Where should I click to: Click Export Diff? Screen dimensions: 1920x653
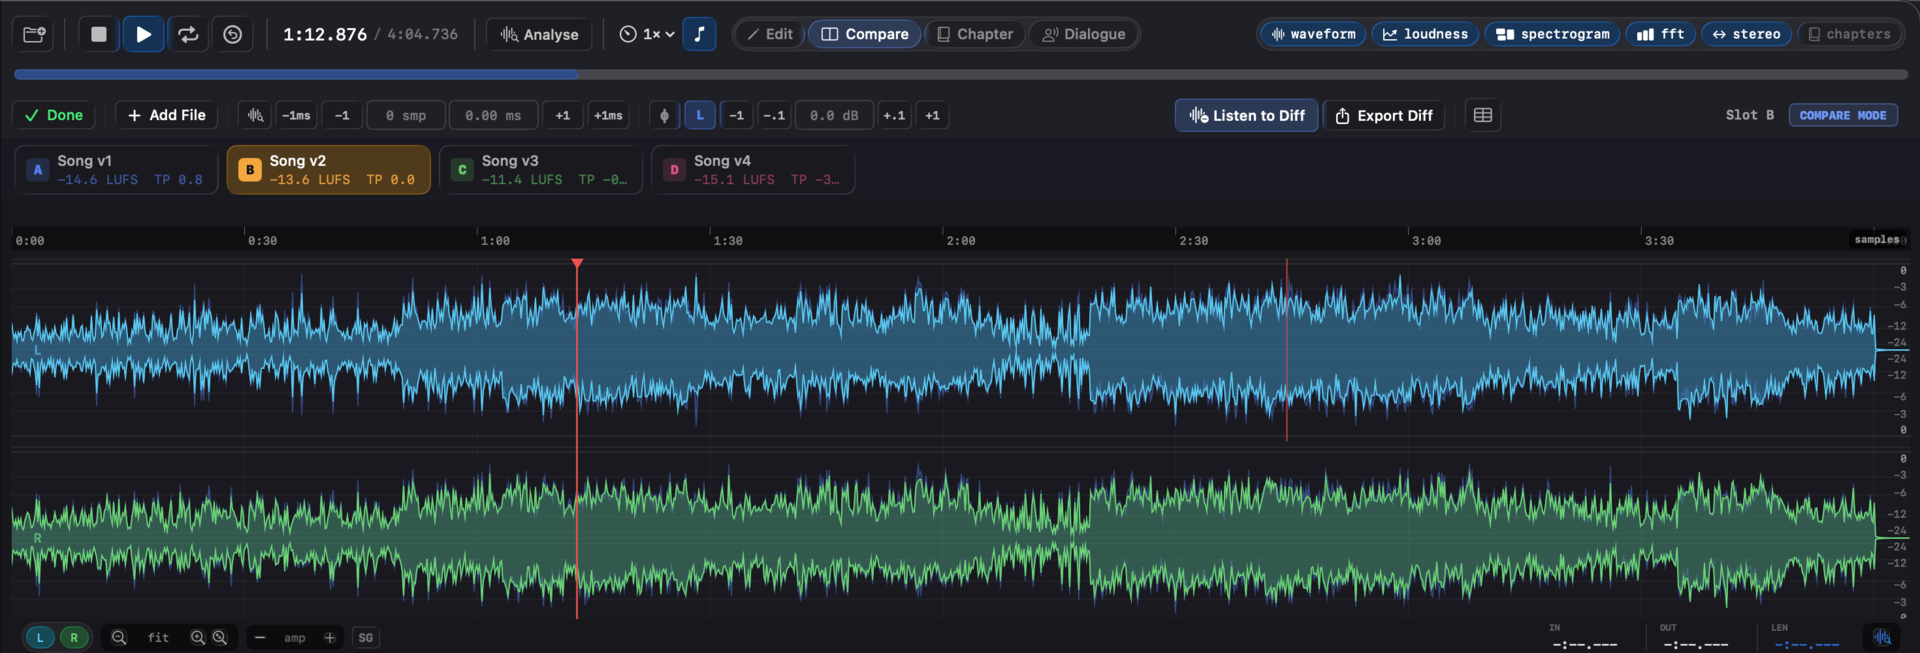(x=1384, y=115)
